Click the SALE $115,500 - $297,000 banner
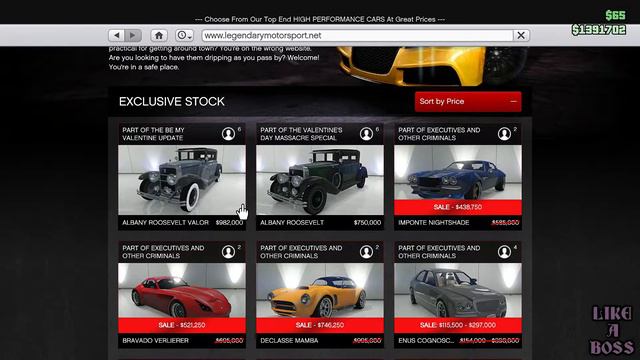Viewport: 640px width, 360px height. point(458,325)
